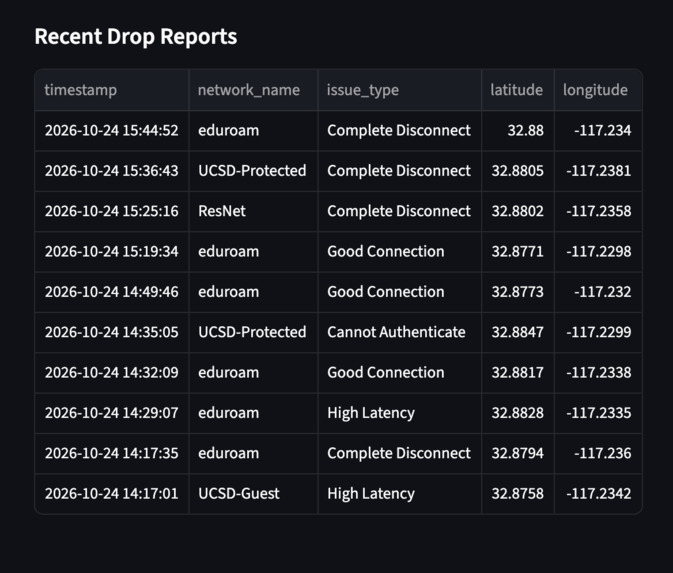This screenshot has height=573, width=673.
Task: Select timestamp cell 2026-10-24 14:17:01
Action: click(x=112, y=494)
